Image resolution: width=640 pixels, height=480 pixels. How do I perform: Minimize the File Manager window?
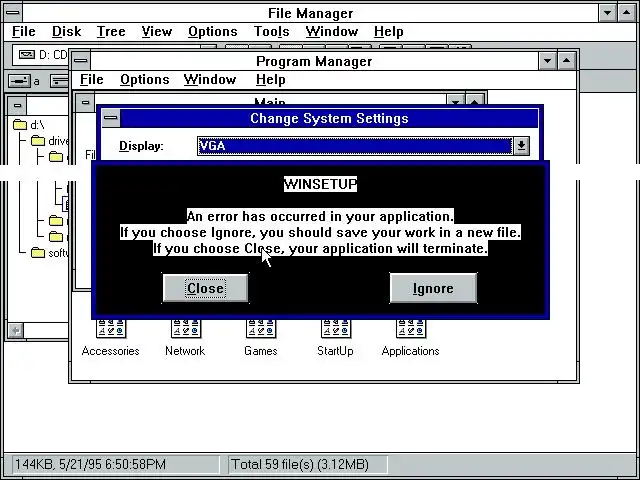coord(607,13)
